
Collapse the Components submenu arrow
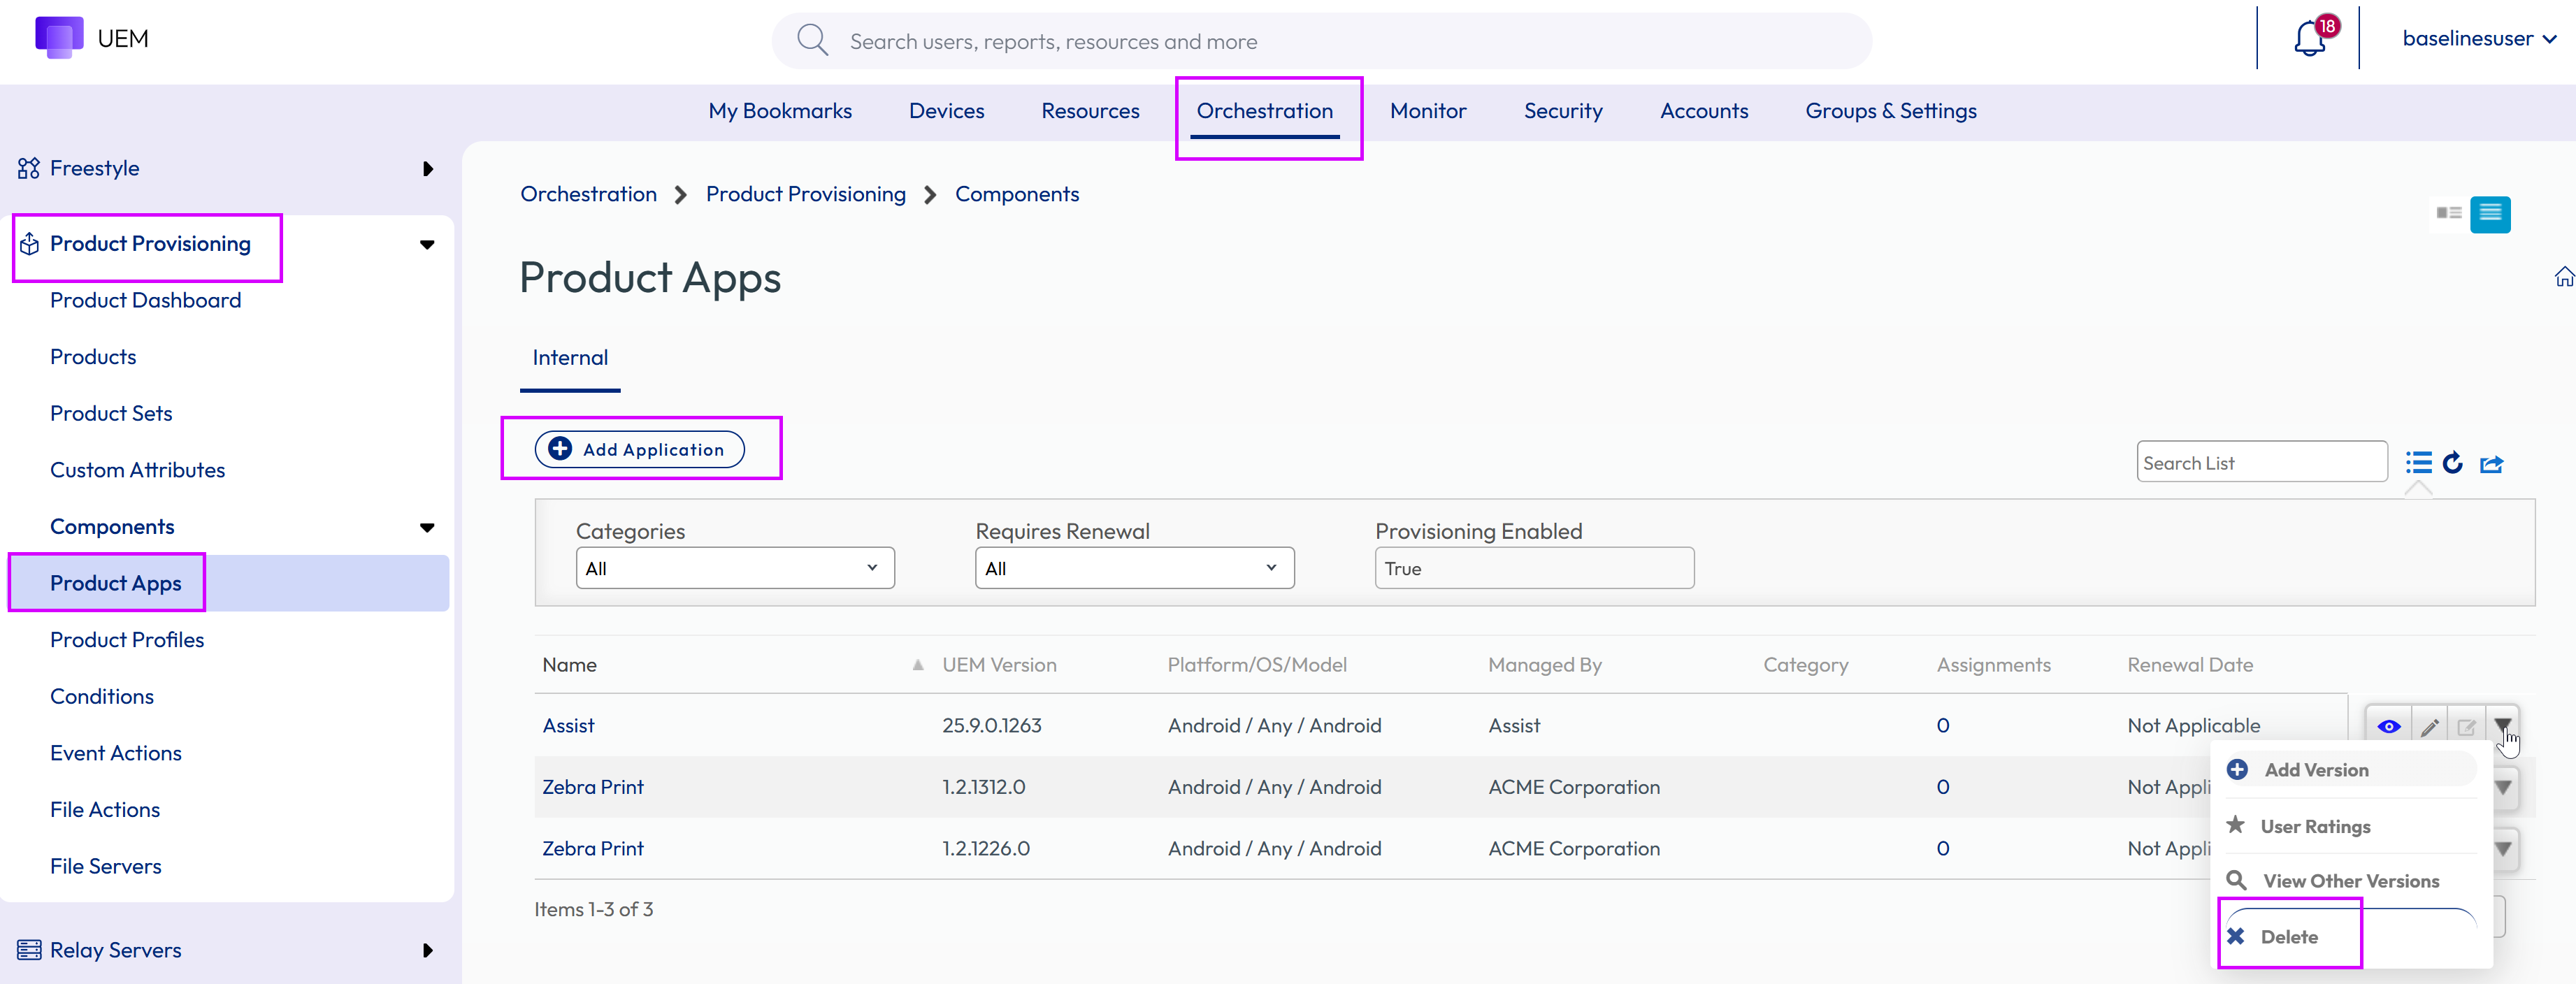(427, 527)
